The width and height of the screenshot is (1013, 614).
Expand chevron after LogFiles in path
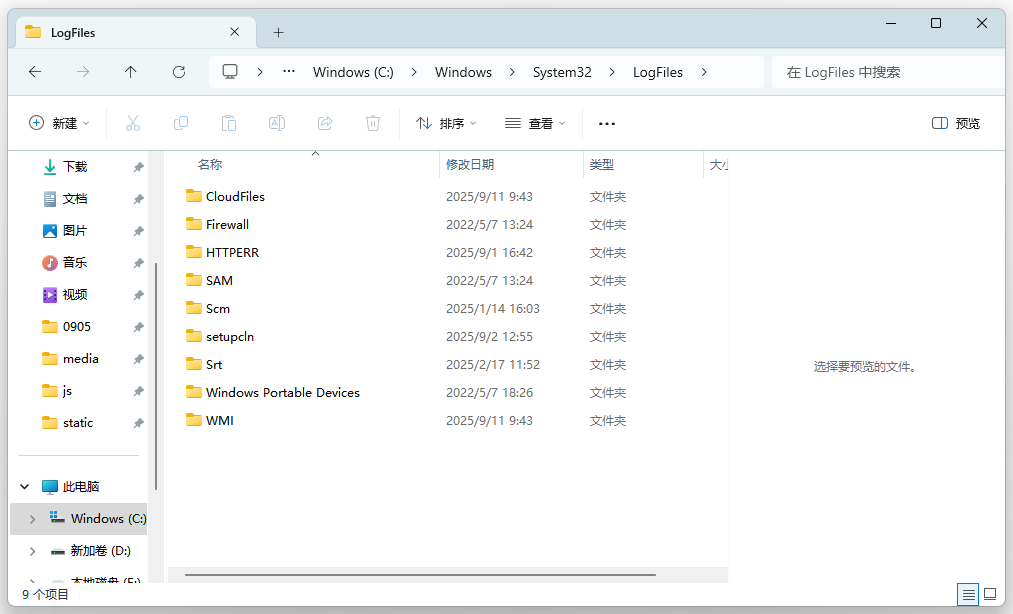[704, 72]
